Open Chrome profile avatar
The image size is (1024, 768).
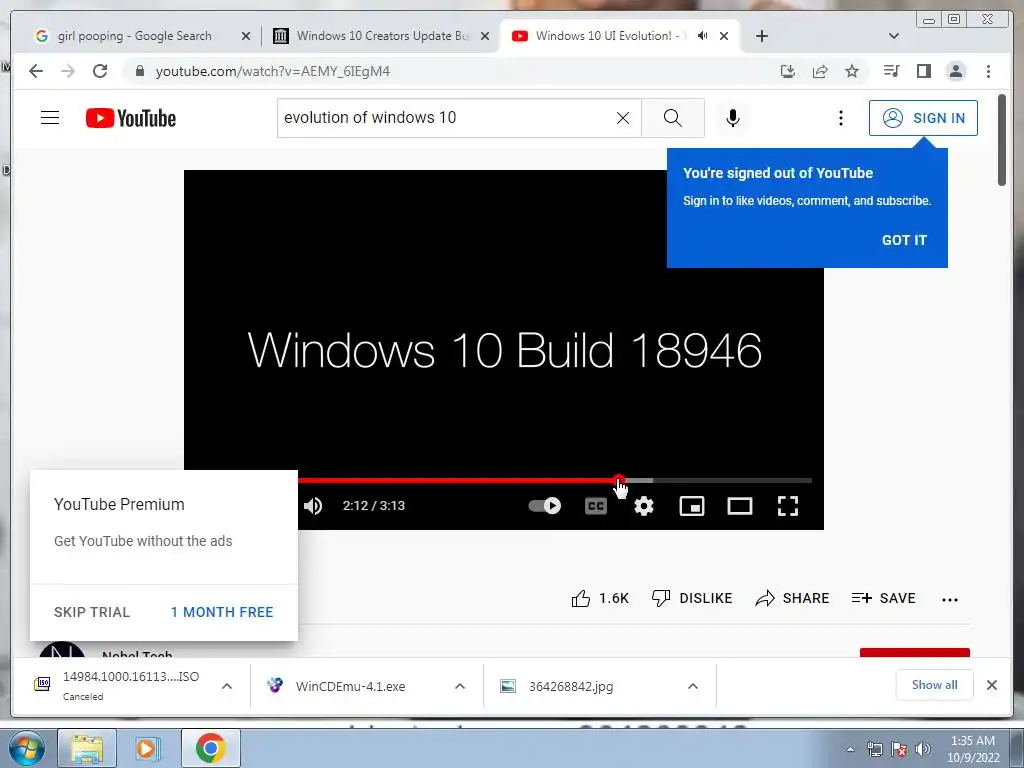pos(955,71)
